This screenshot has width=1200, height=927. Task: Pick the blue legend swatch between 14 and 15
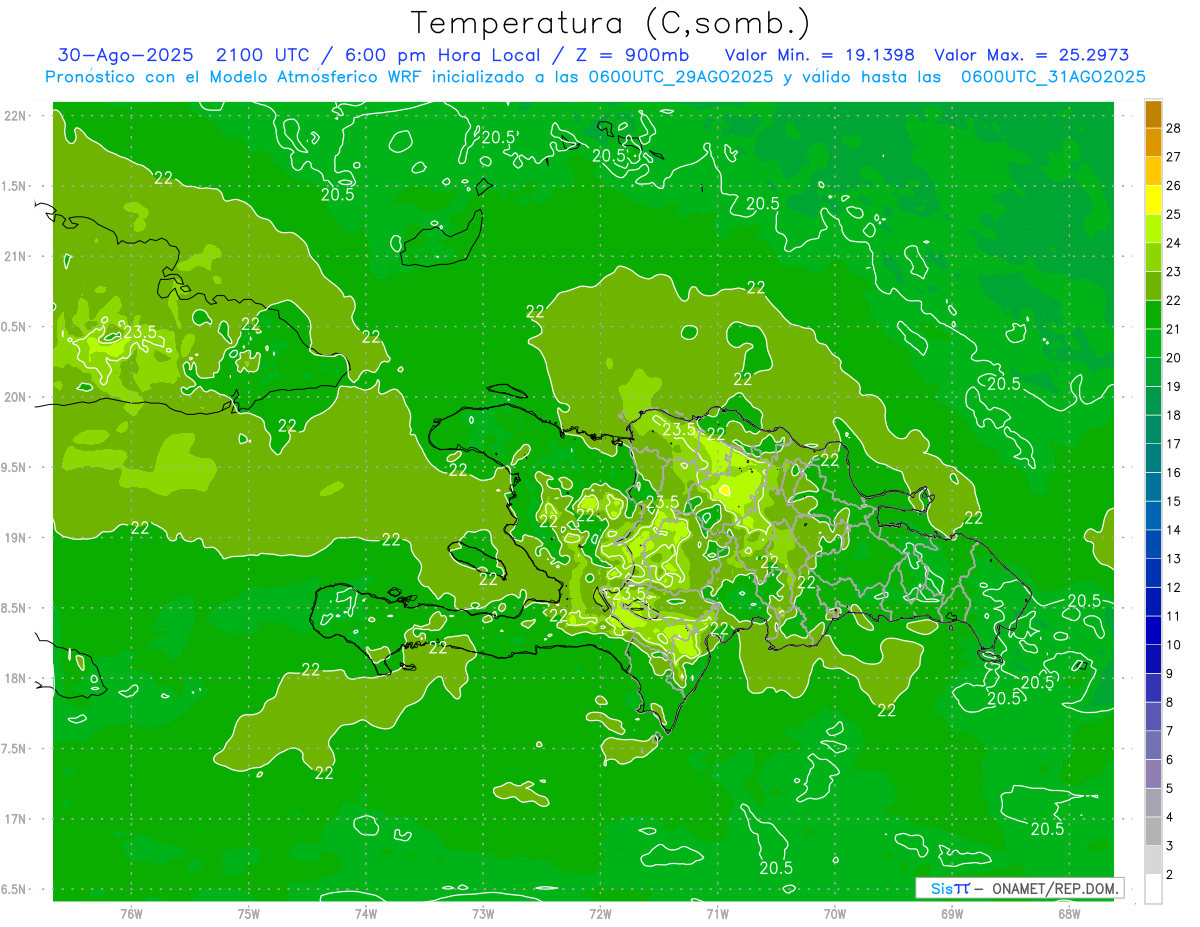click(x=1153, y=515)
